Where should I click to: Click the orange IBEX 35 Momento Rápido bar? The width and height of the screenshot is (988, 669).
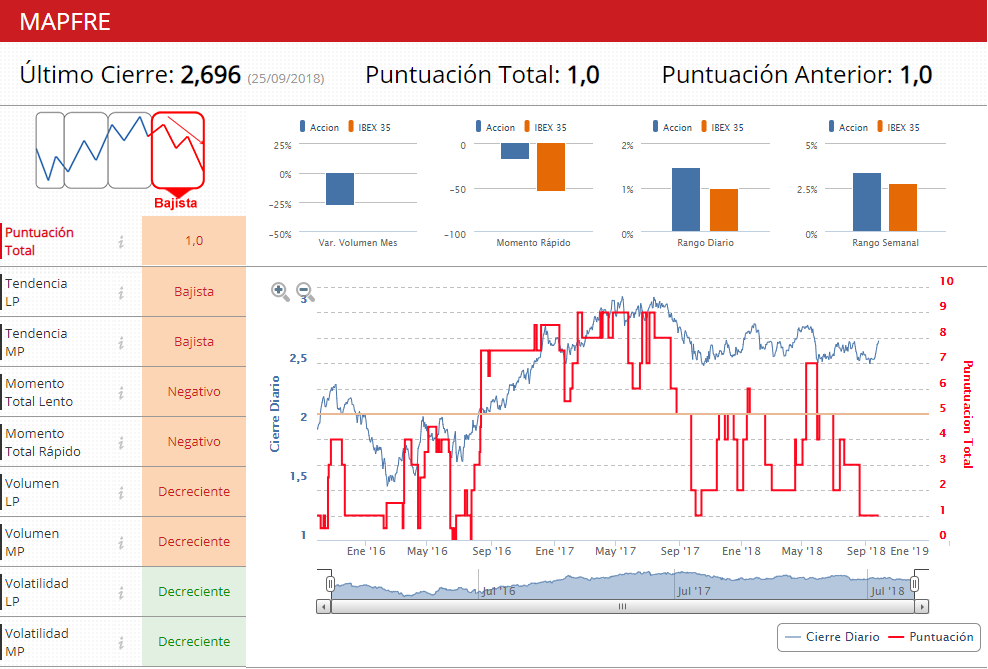click(x=551, y=167)
